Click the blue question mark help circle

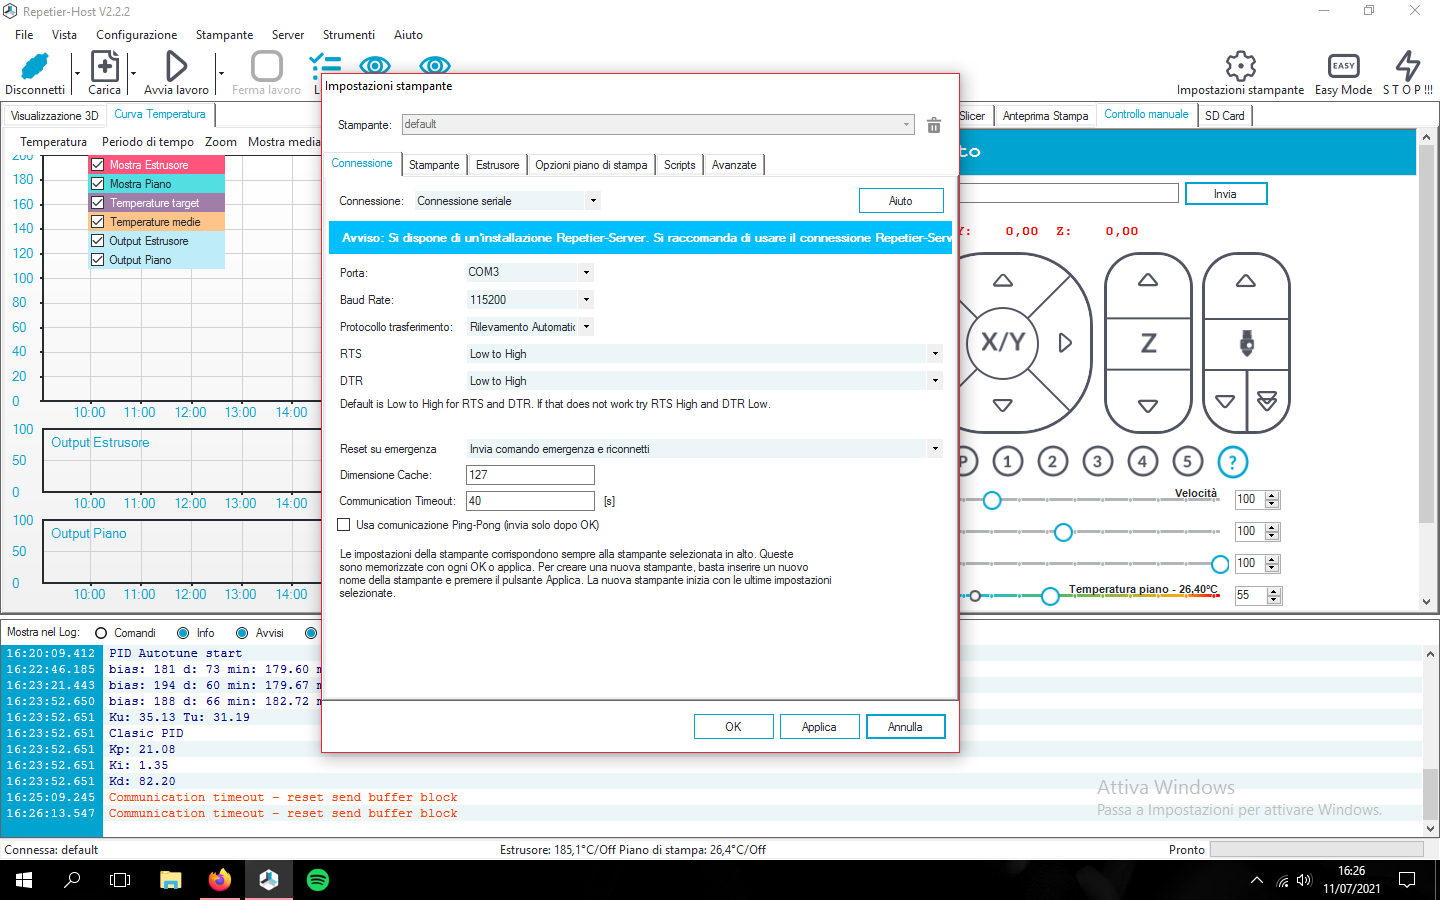(x=1233, y=461)
